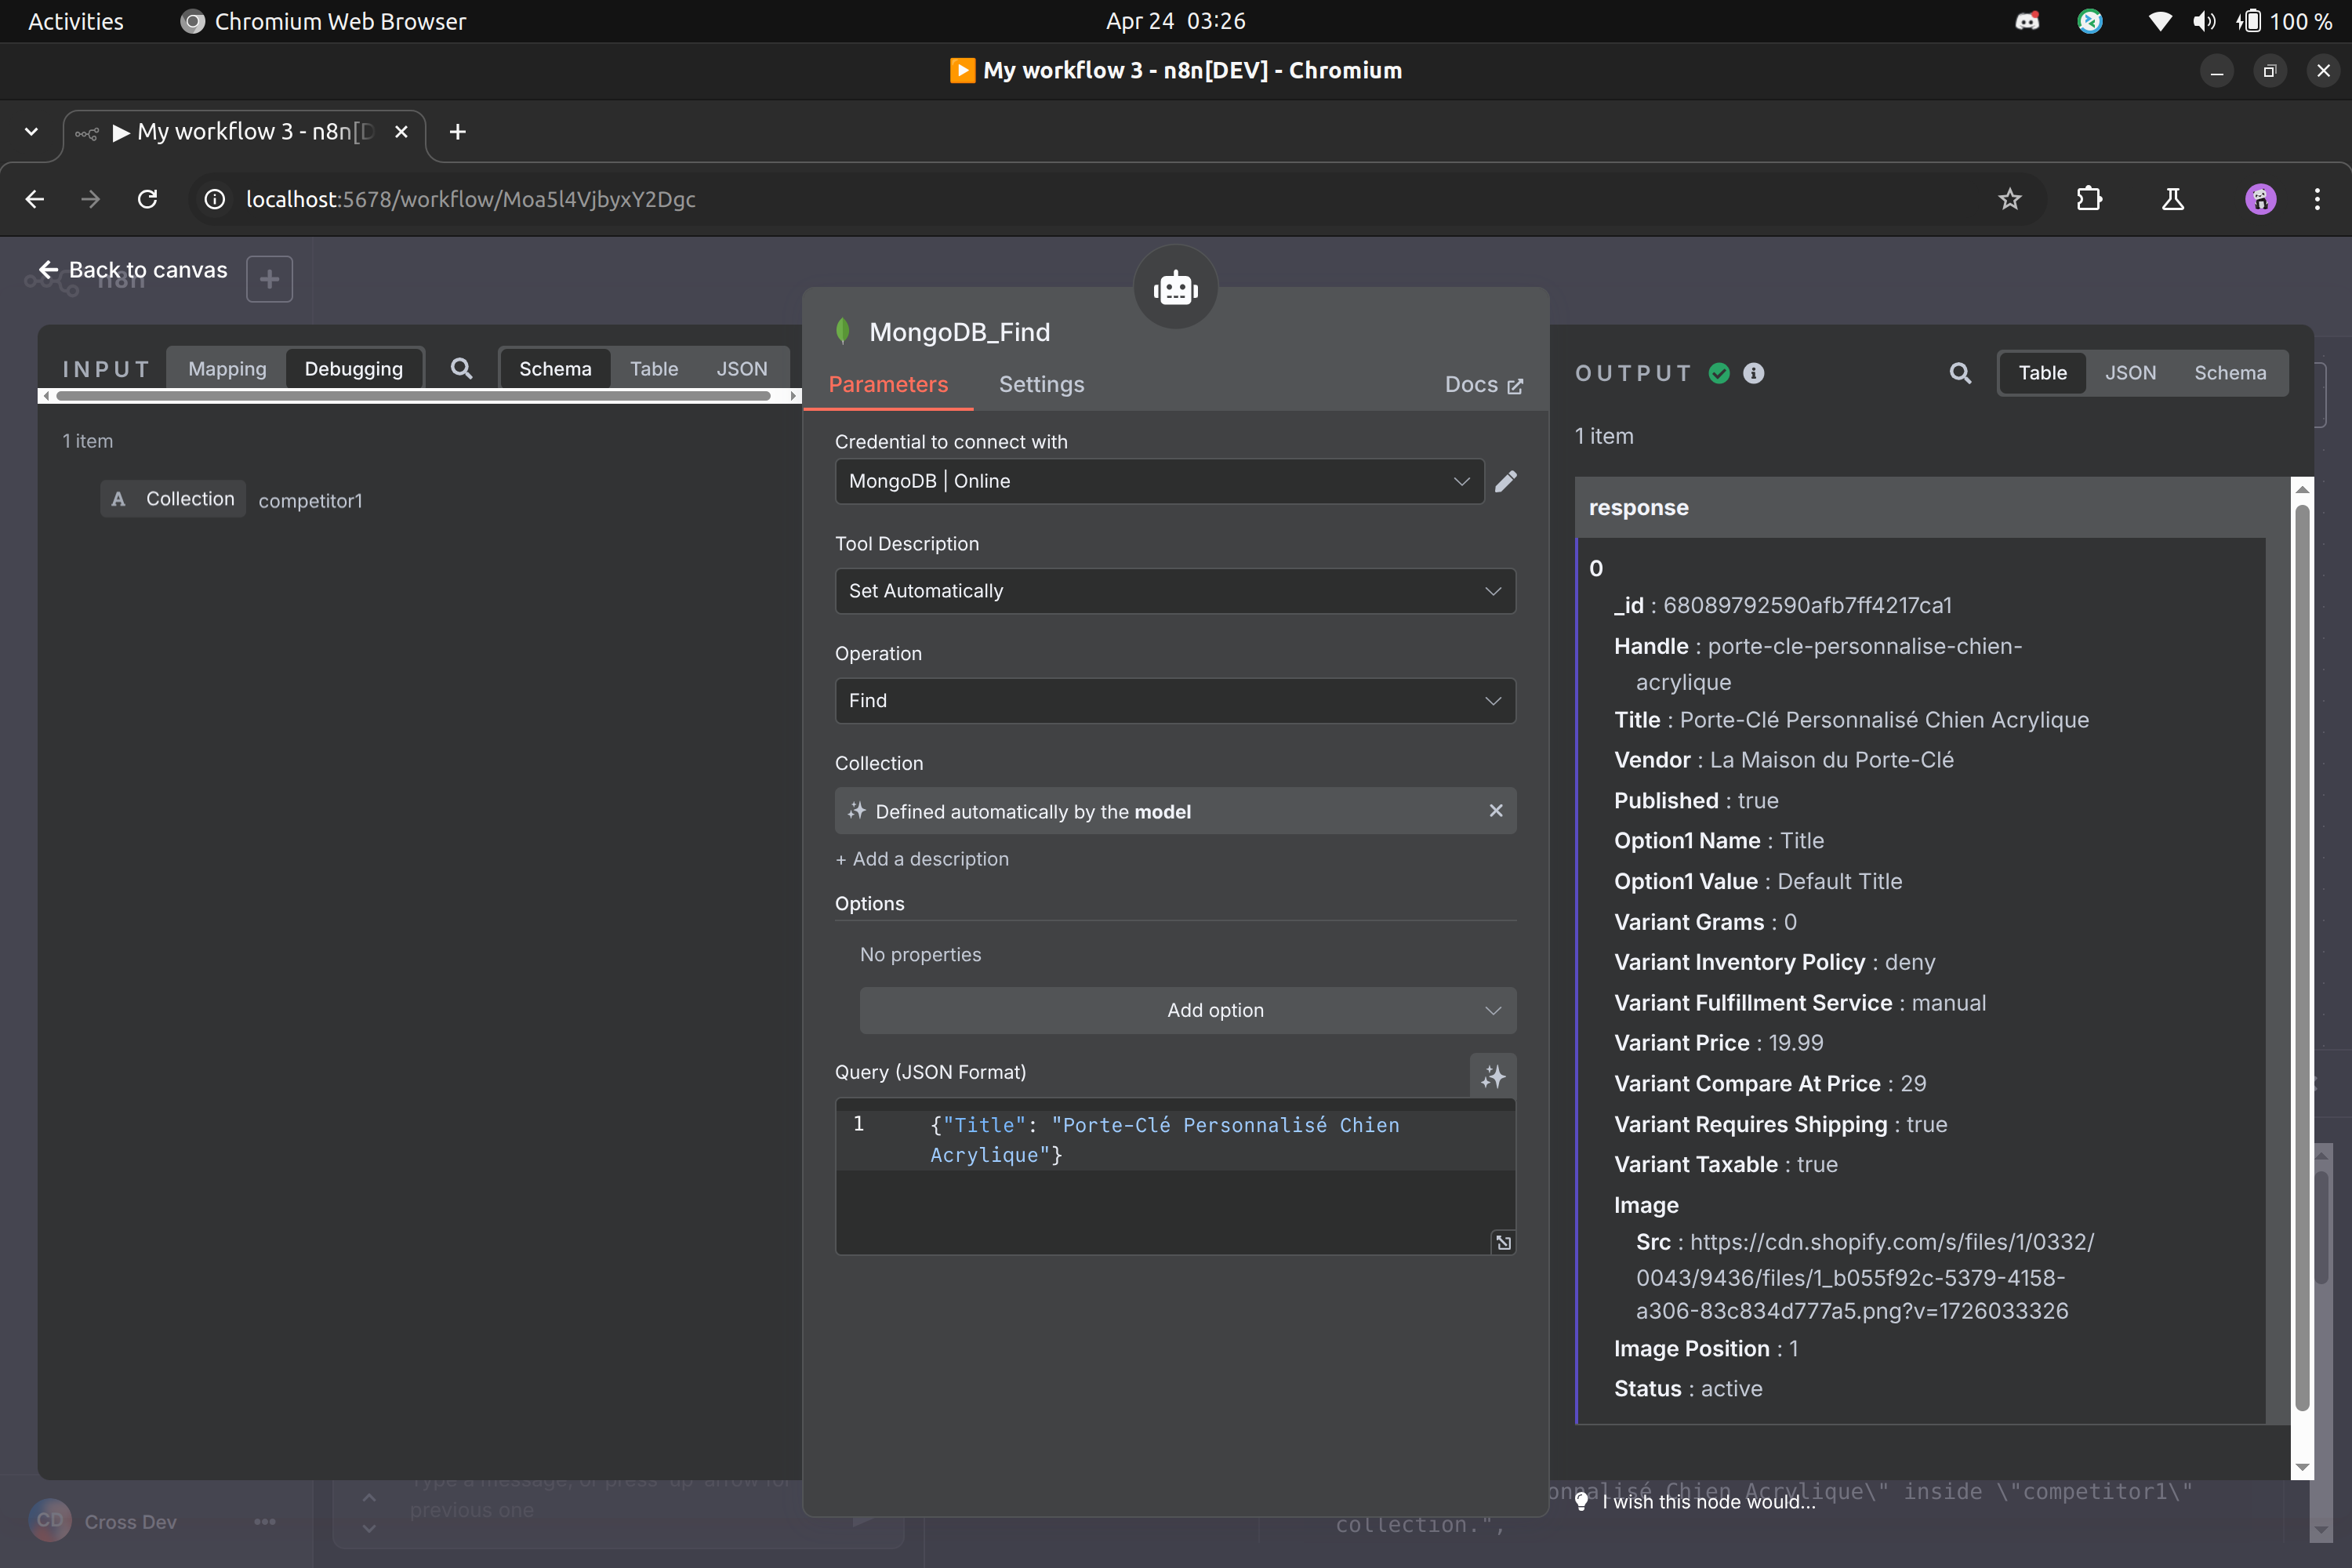Open the Settings tab
Screen dimensions: 2352x1568
coord(1041,384)
